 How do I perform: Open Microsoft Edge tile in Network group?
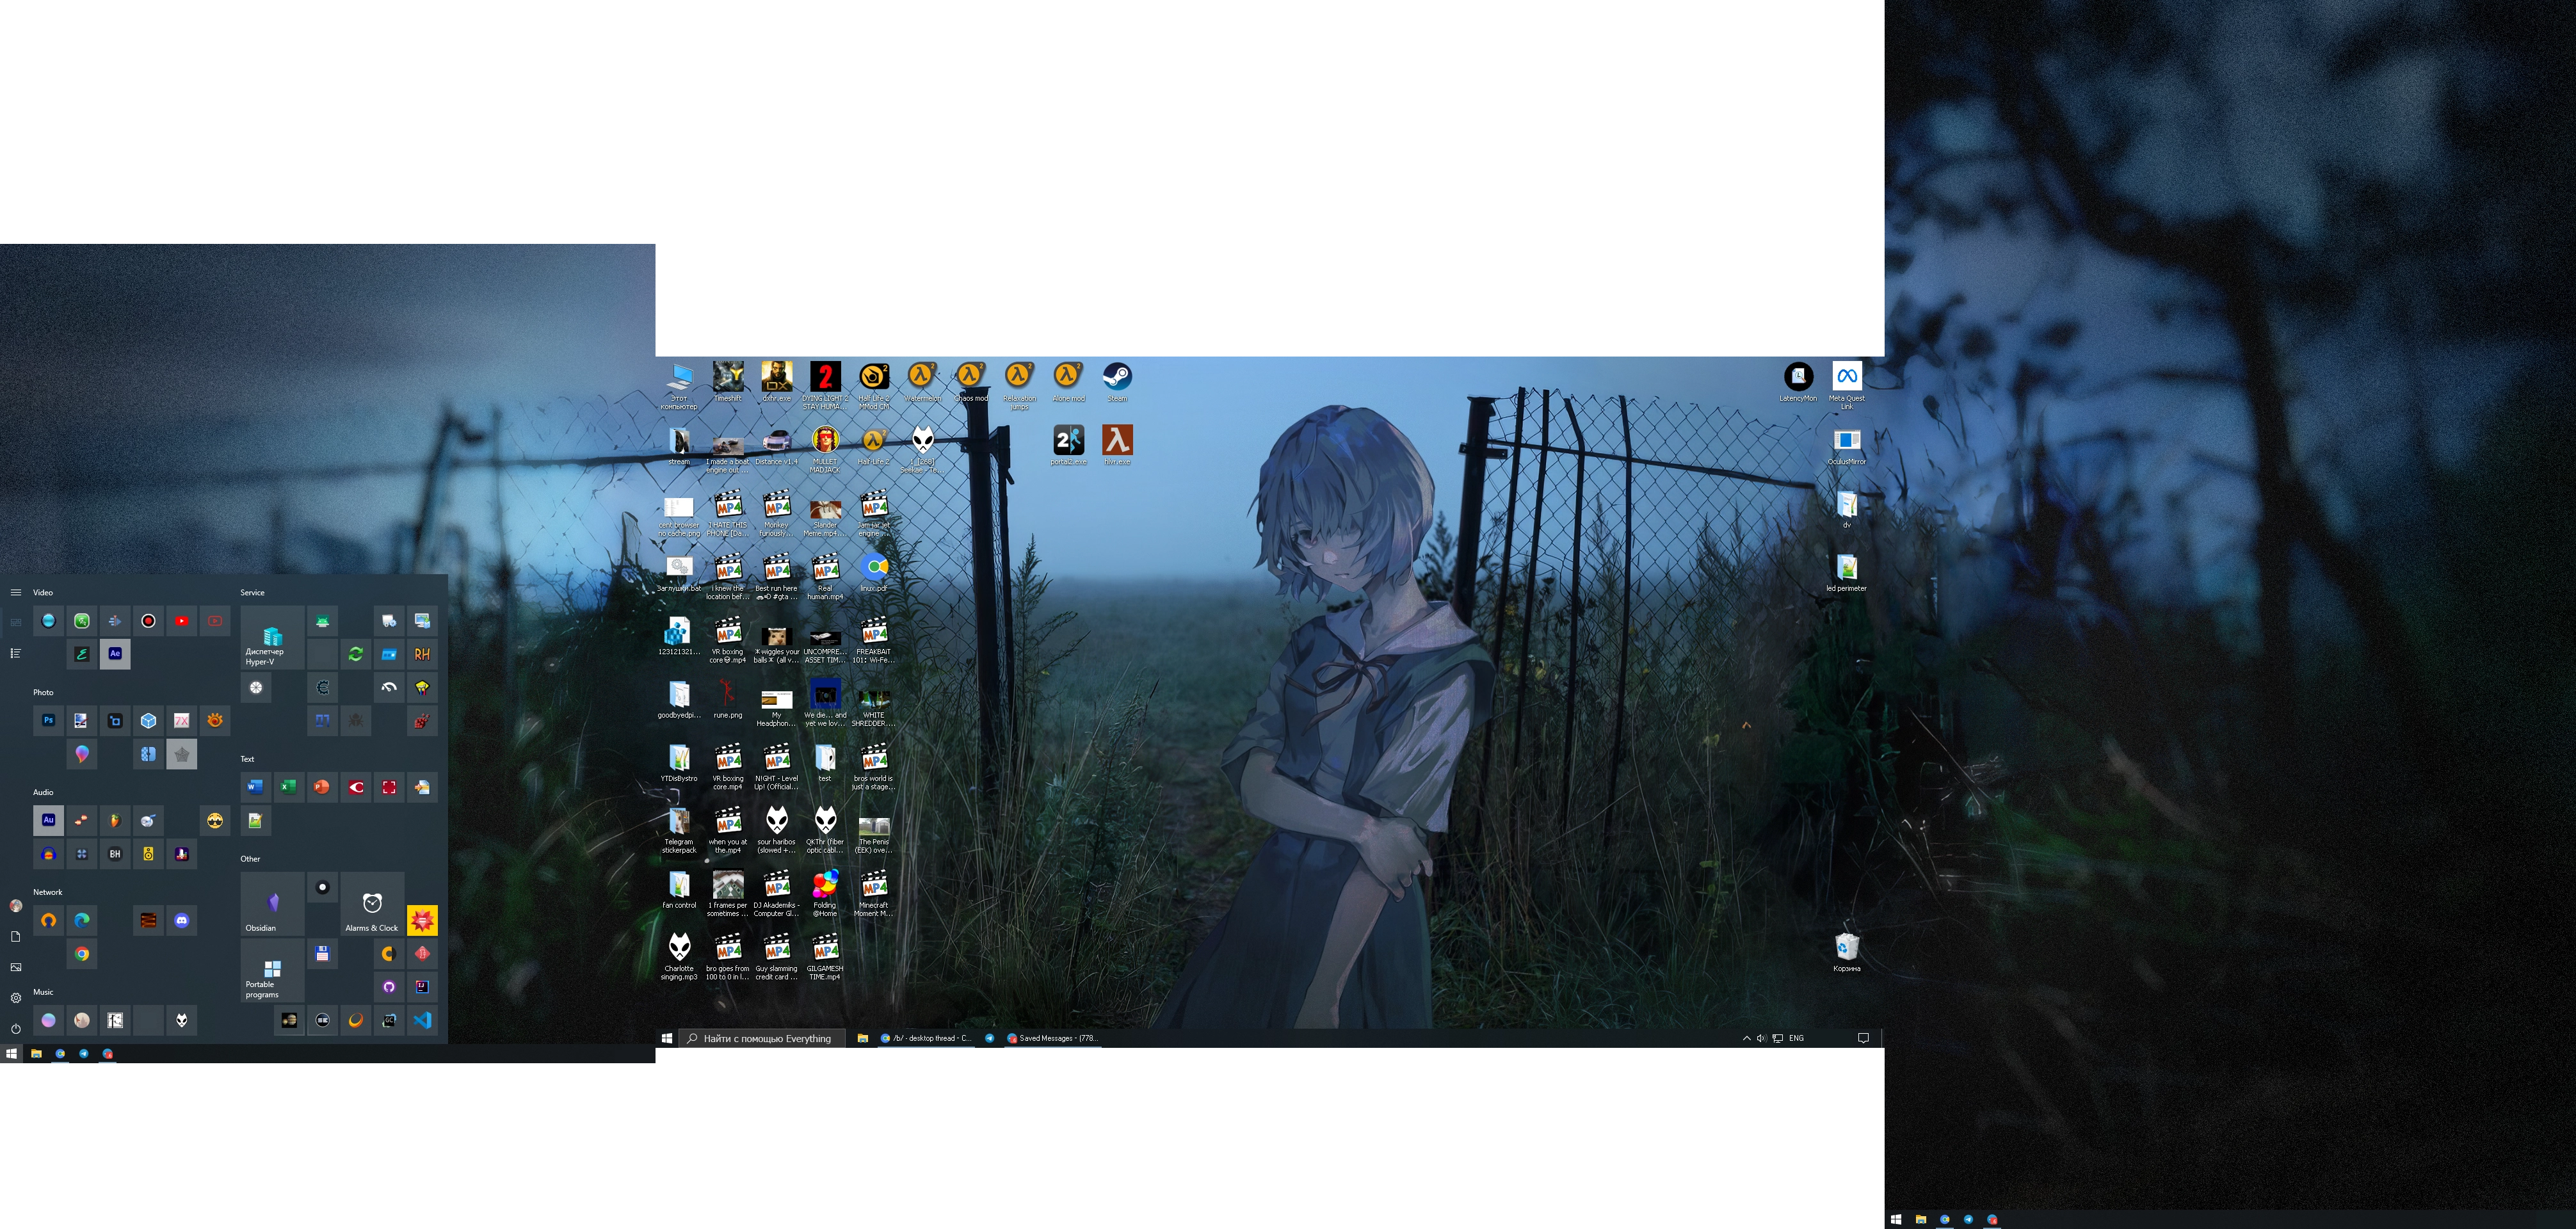click(x=82, y=920)
